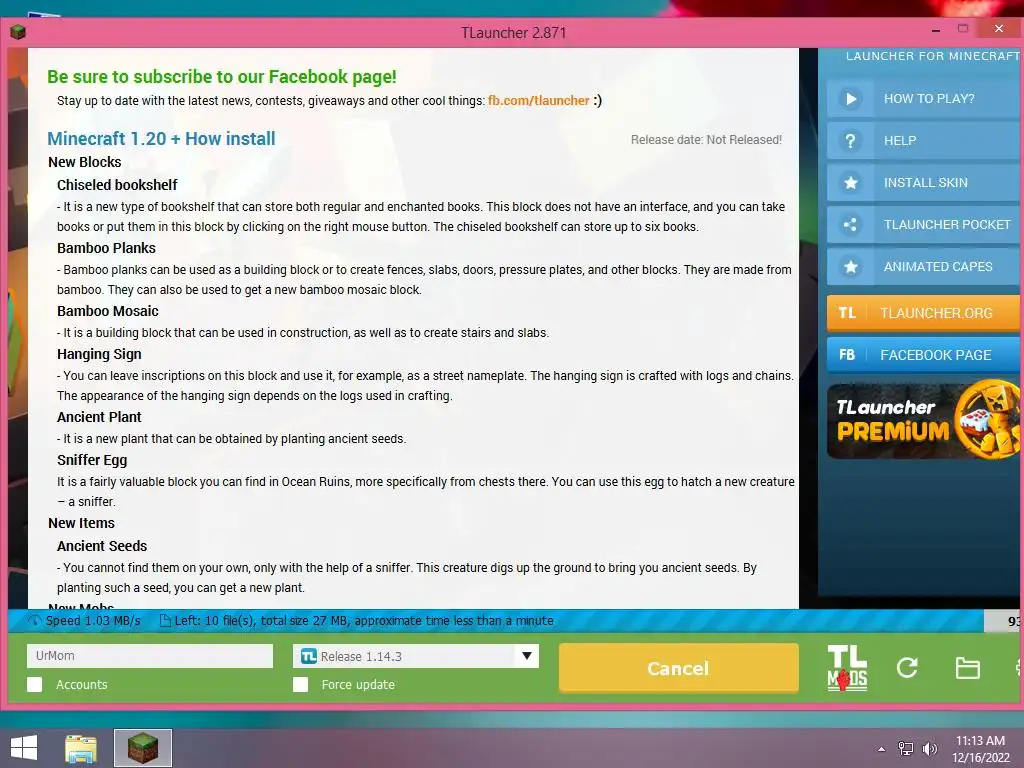Open How To Play? menu item
Image resolution: width=1024 pixels, height=768 pixels.
924,99
